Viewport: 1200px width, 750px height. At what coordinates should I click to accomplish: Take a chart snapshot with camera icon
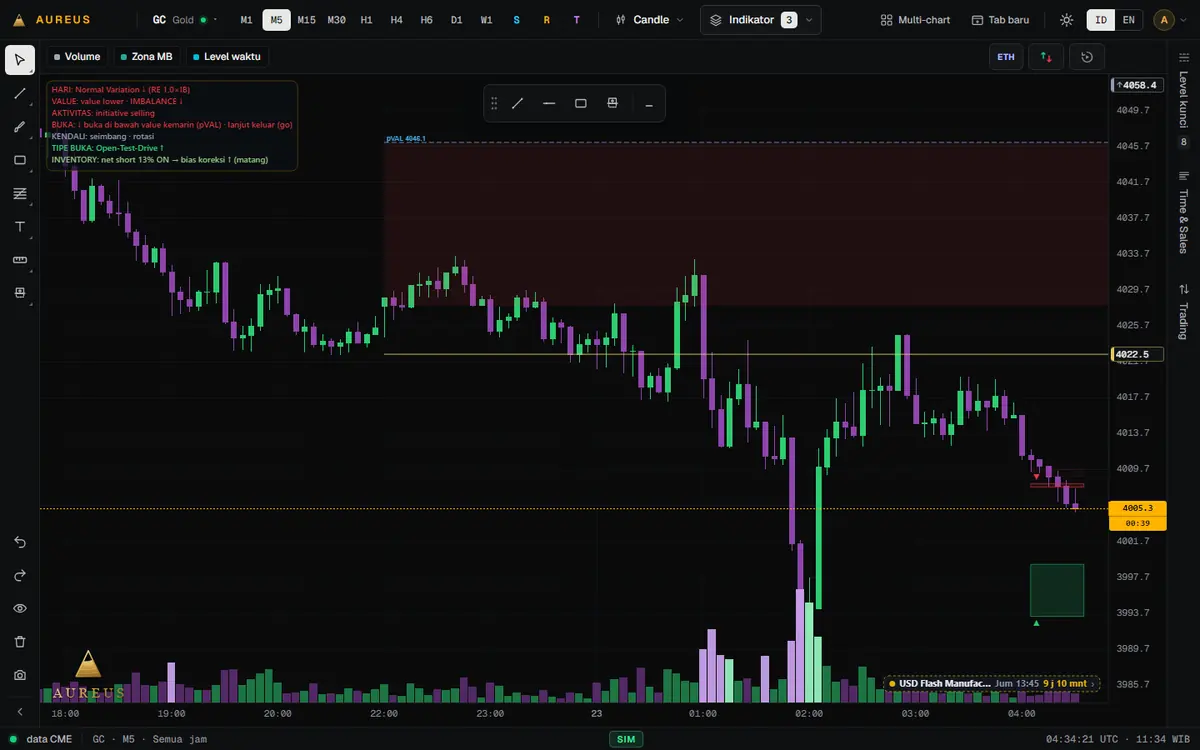[x=20, y=675]
